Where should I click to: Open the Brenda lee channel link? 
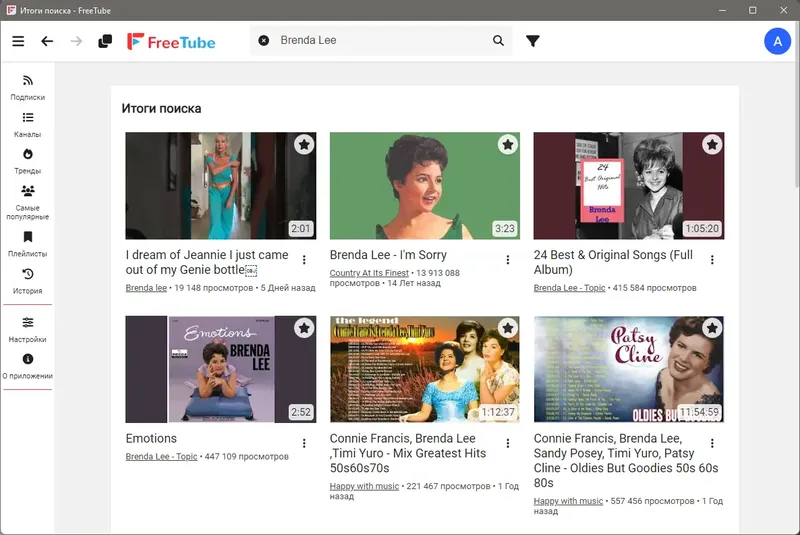146,288
